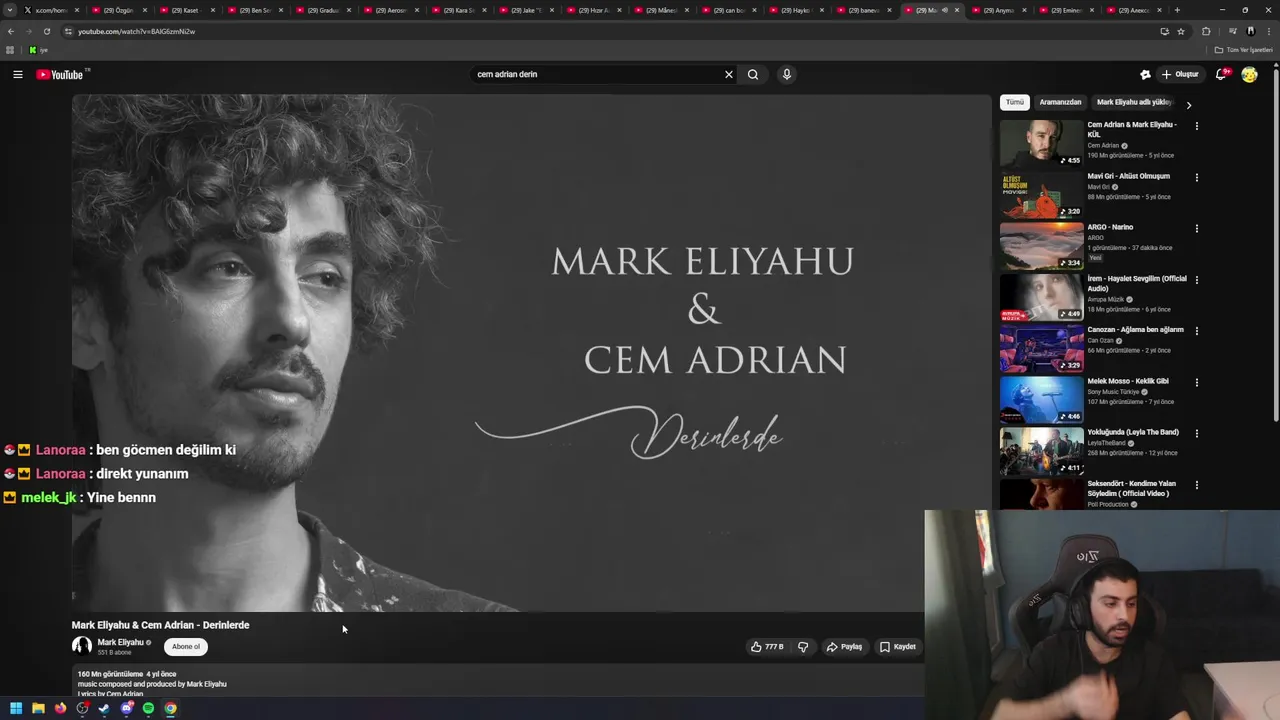The width and height of the screenshot is (1280, 720).
Task: Open Discord from the taskbar
Action: point(126,708)
